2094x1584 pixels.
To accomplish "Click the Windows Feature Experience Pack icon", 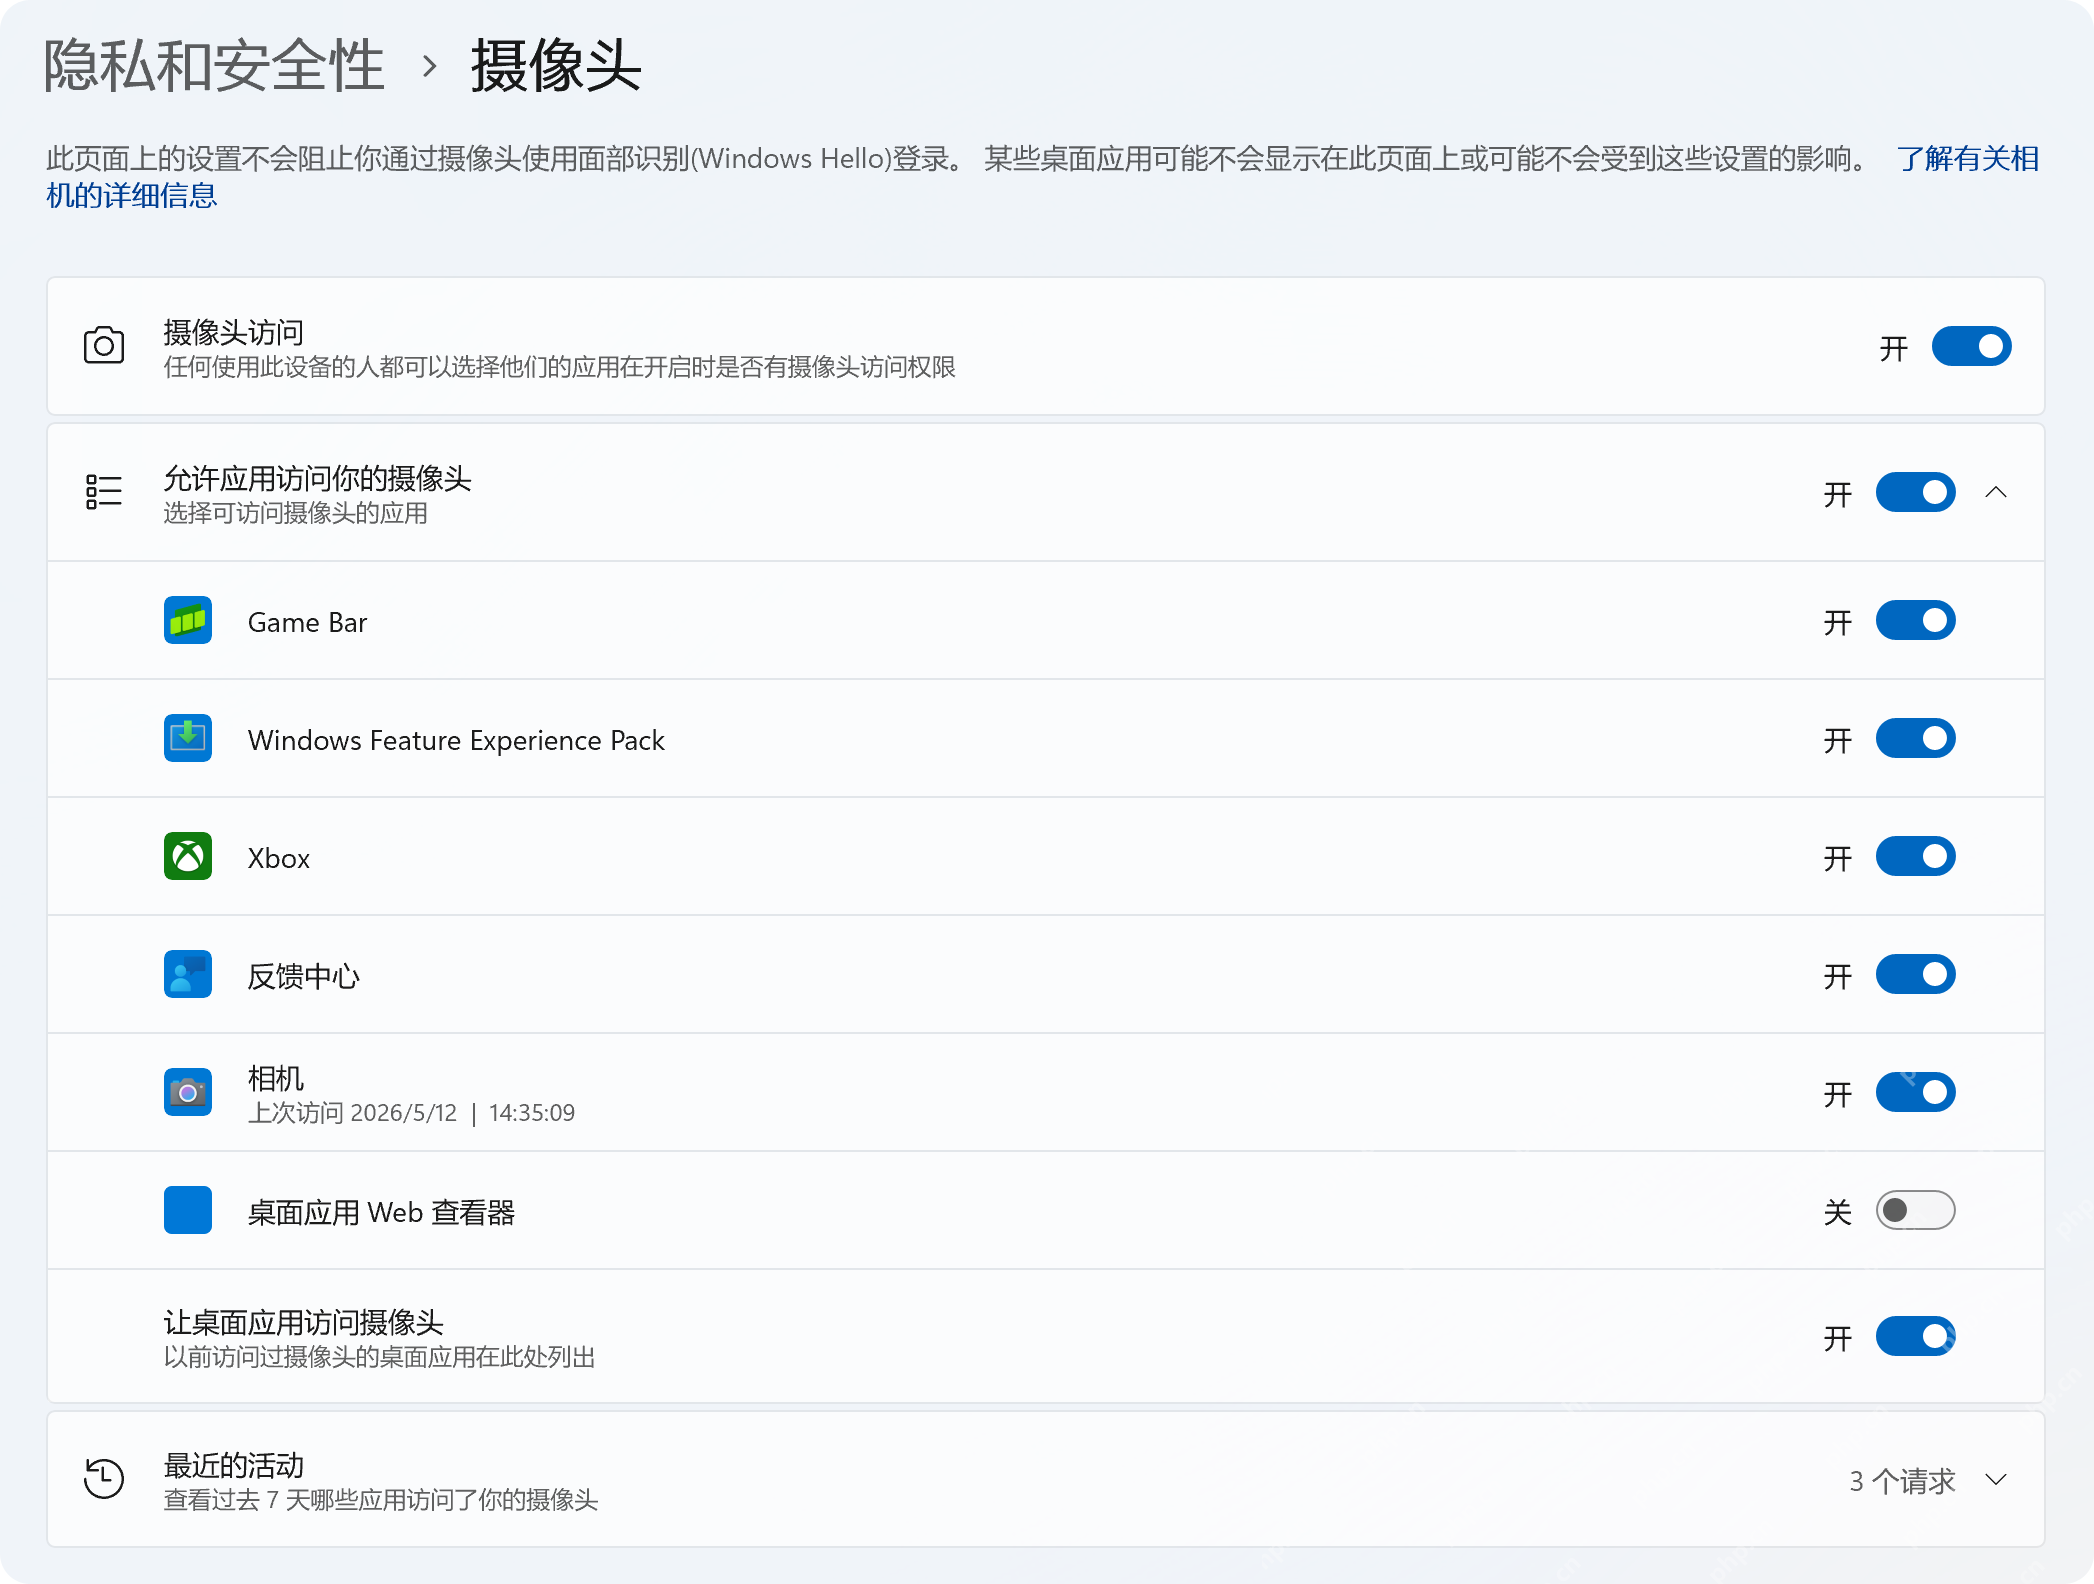I will 188,739.
